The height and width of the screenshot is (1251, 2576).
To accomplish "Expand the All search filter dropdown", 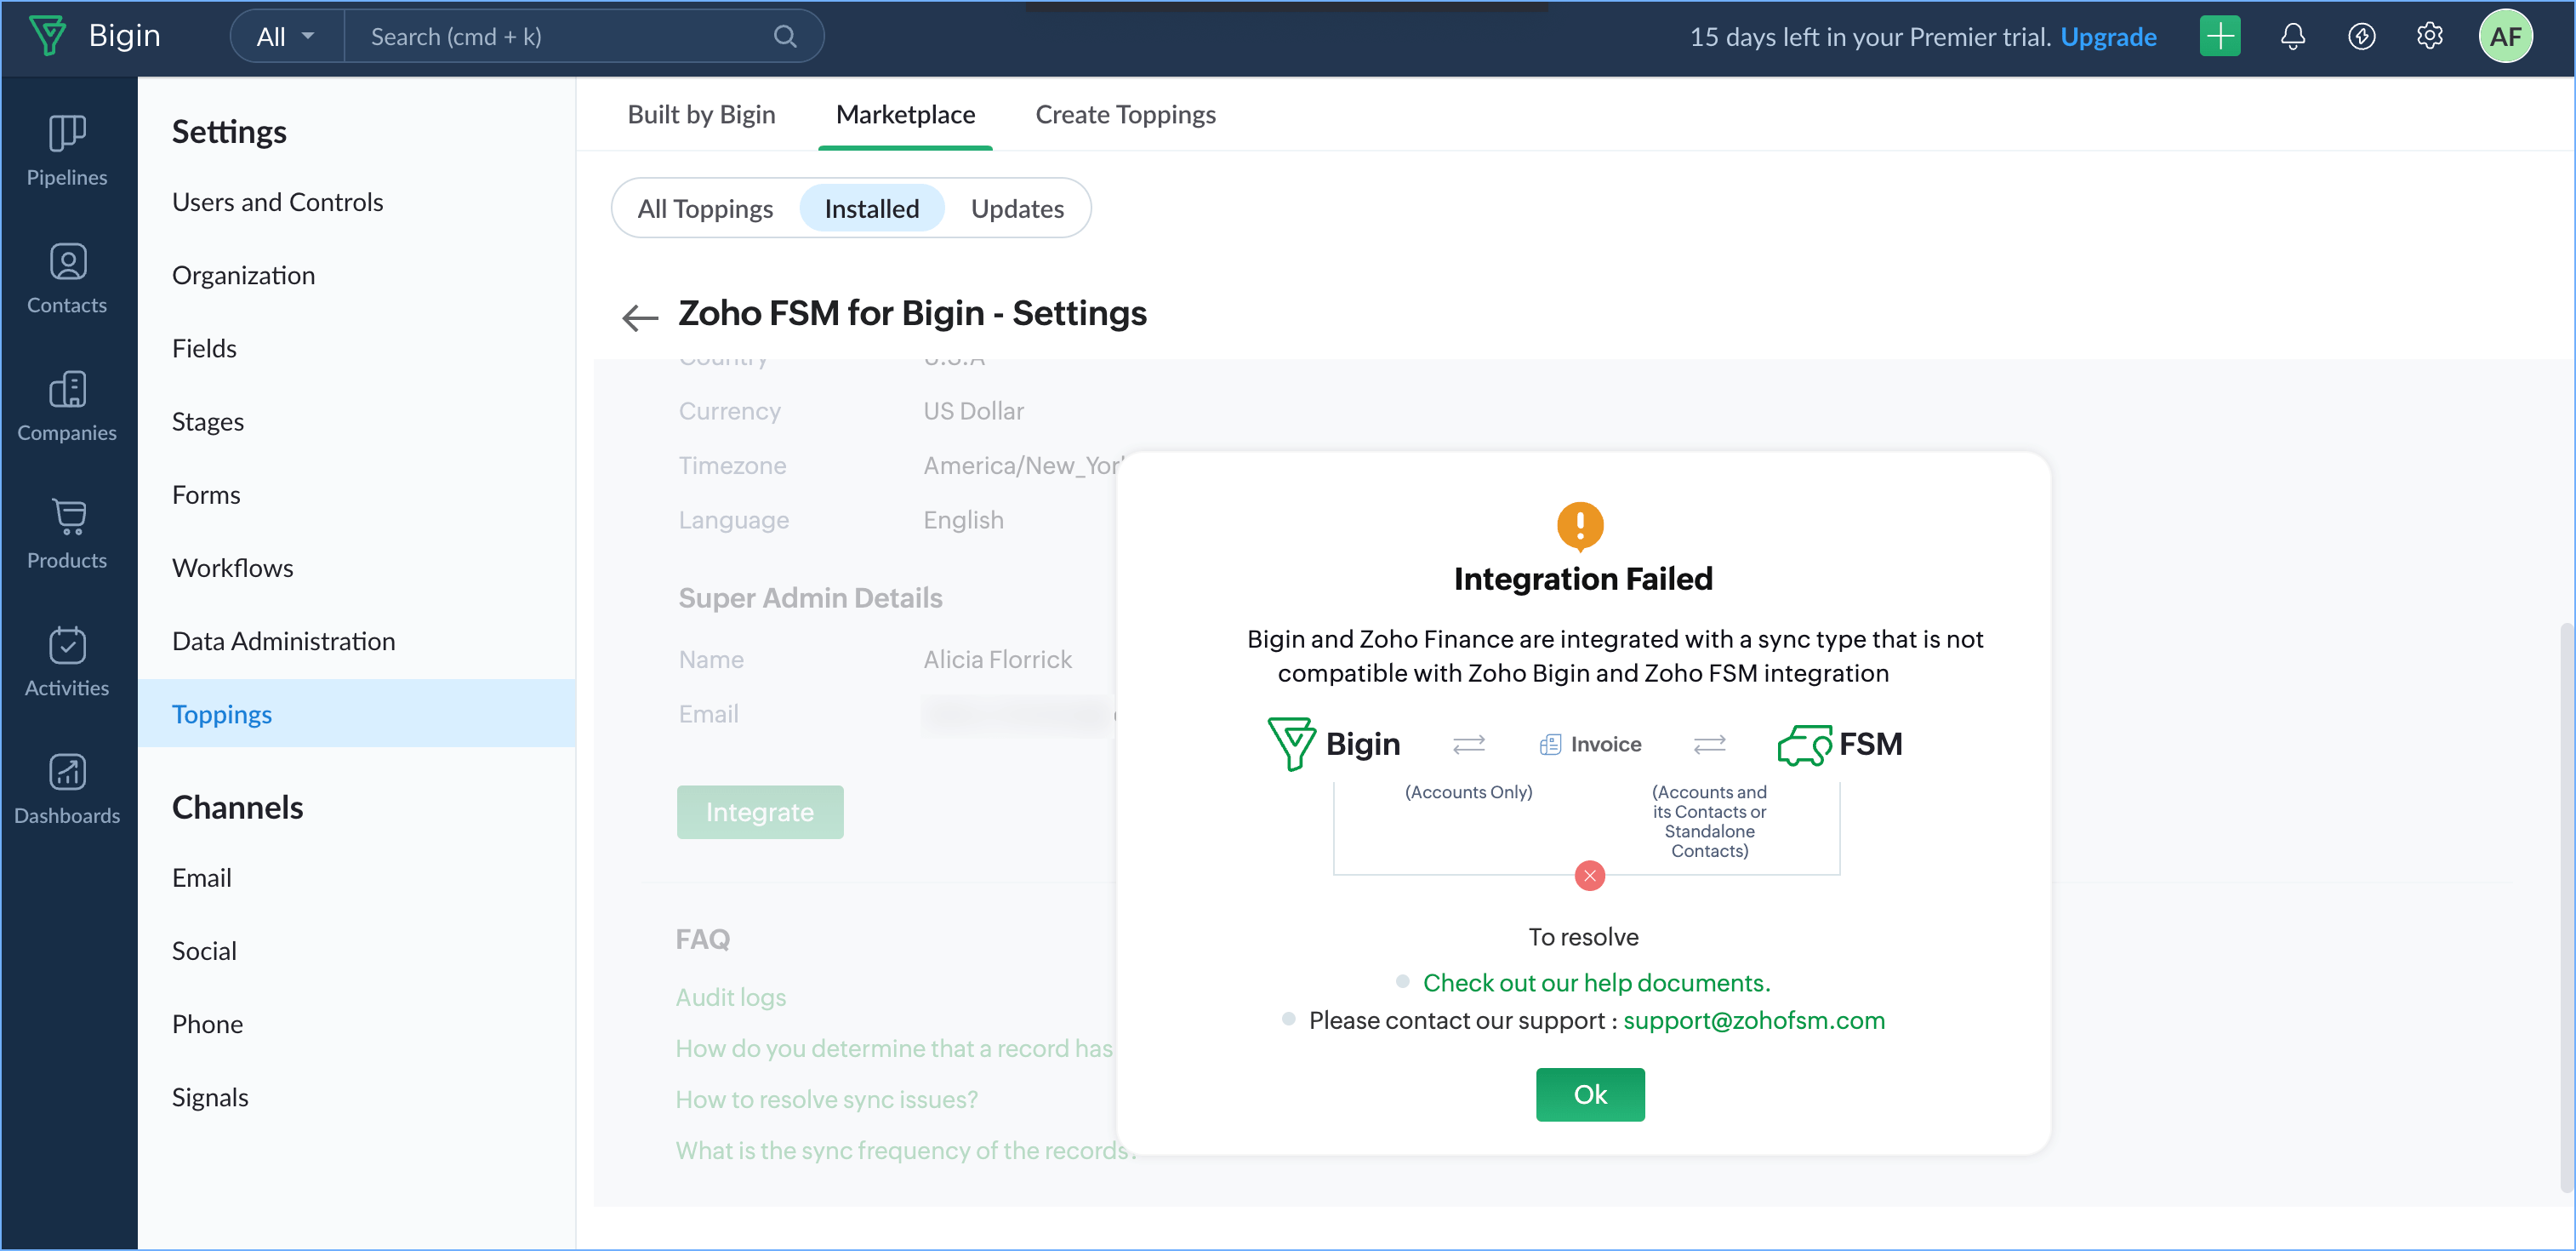I will 285,37.
